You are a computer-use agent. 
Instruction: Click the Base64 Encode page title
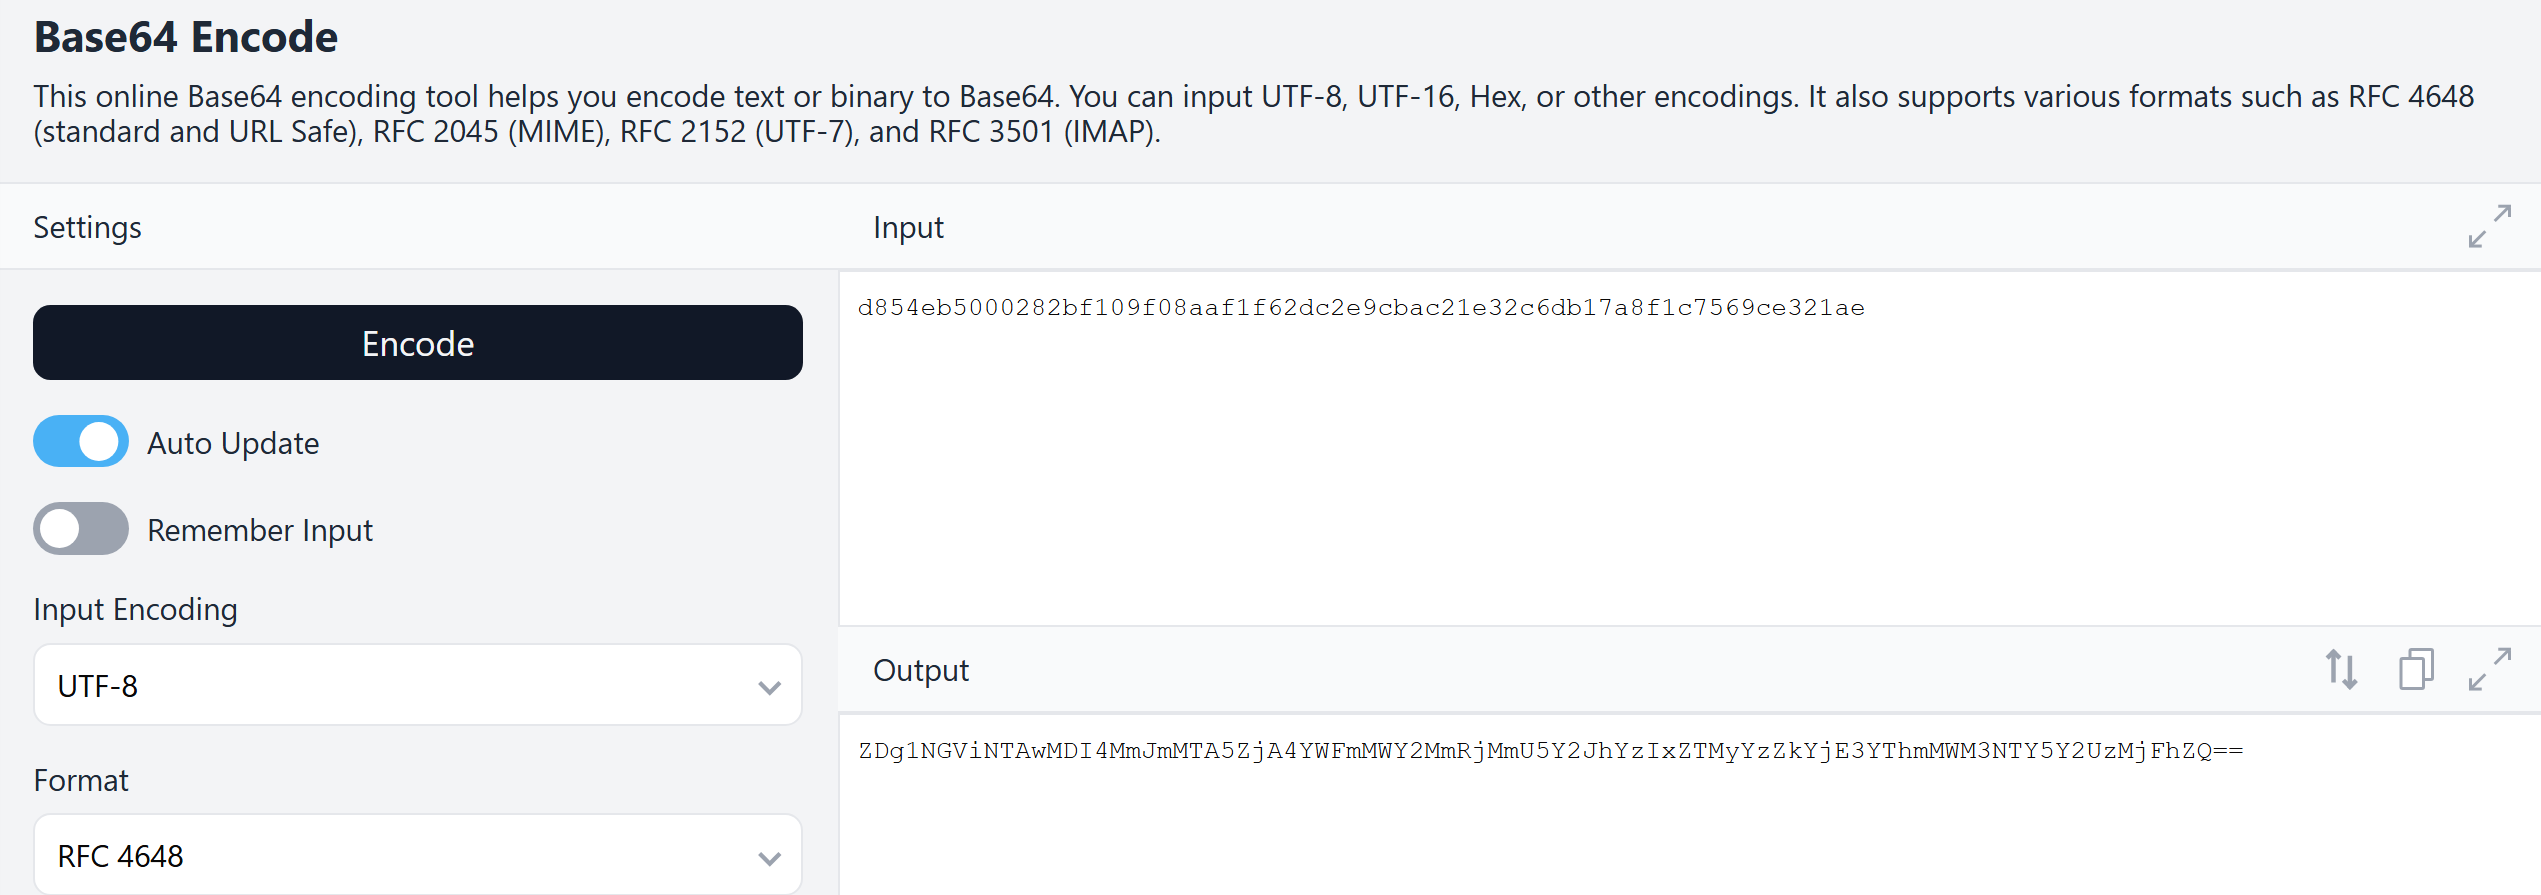[186, 38]
